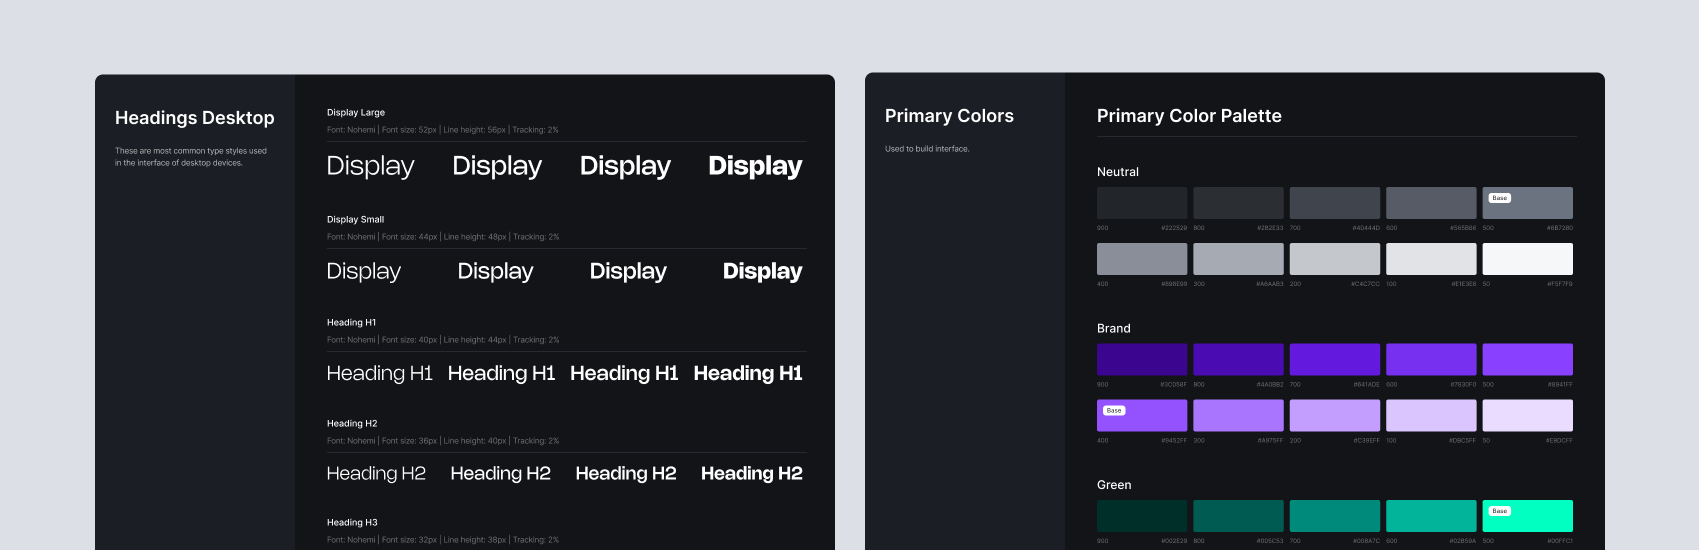The width and height of the screenshot is (1699, 550).
Task: Click the "#222529" hex value
Action: [1174, 228]
